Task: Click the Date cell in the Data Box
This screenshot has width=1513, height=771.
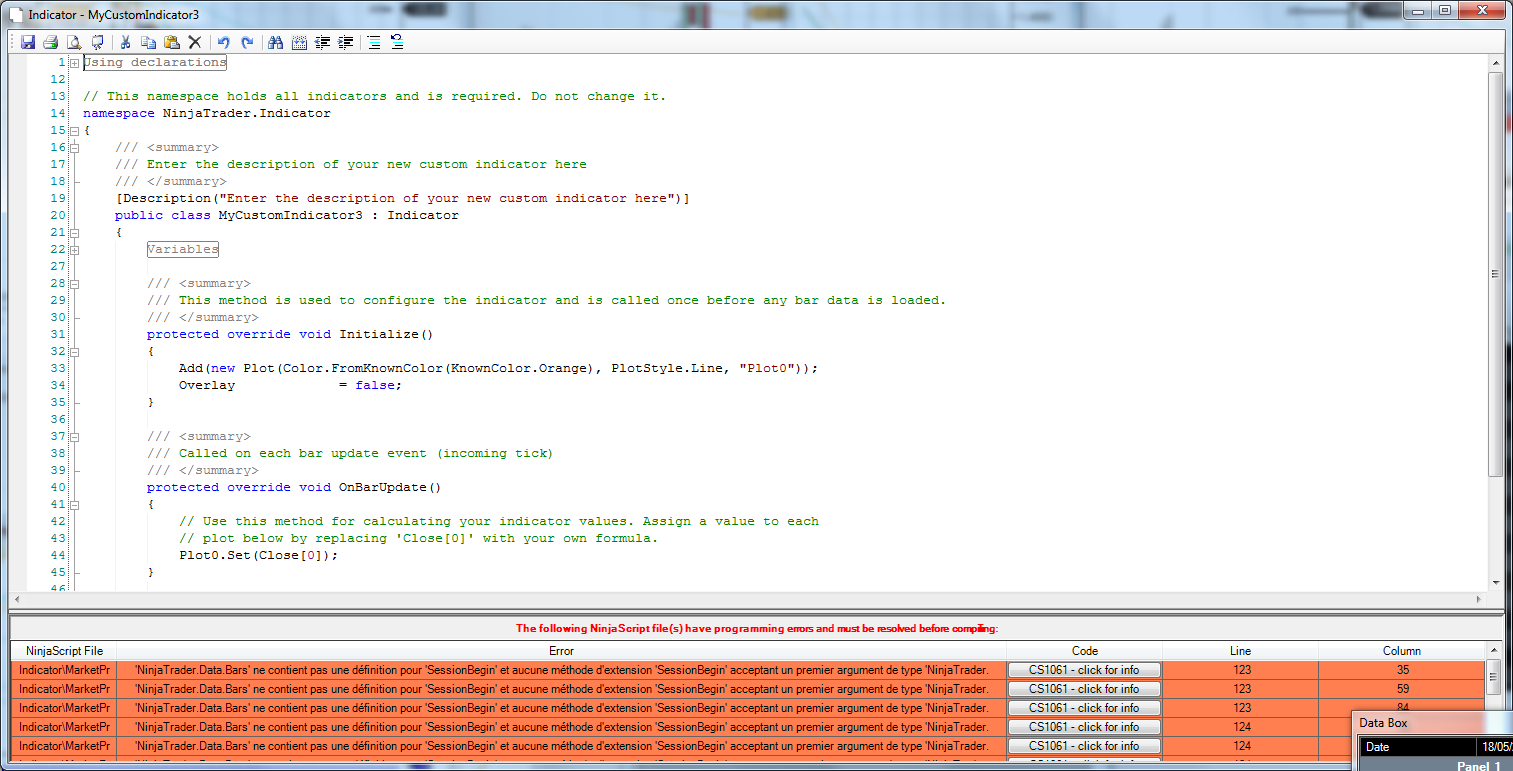Action: 1416,747
